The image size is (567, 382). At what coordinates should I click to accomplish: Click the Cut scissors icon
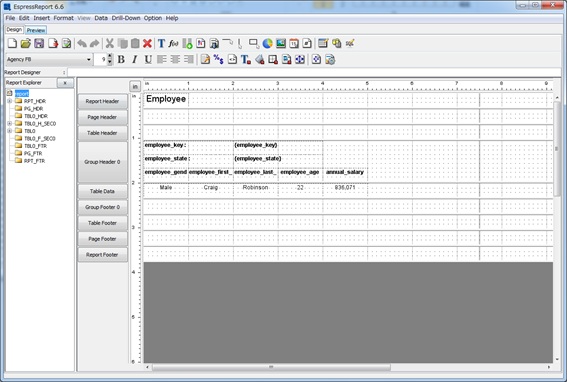pyautogui.click(x=110, y=43)
